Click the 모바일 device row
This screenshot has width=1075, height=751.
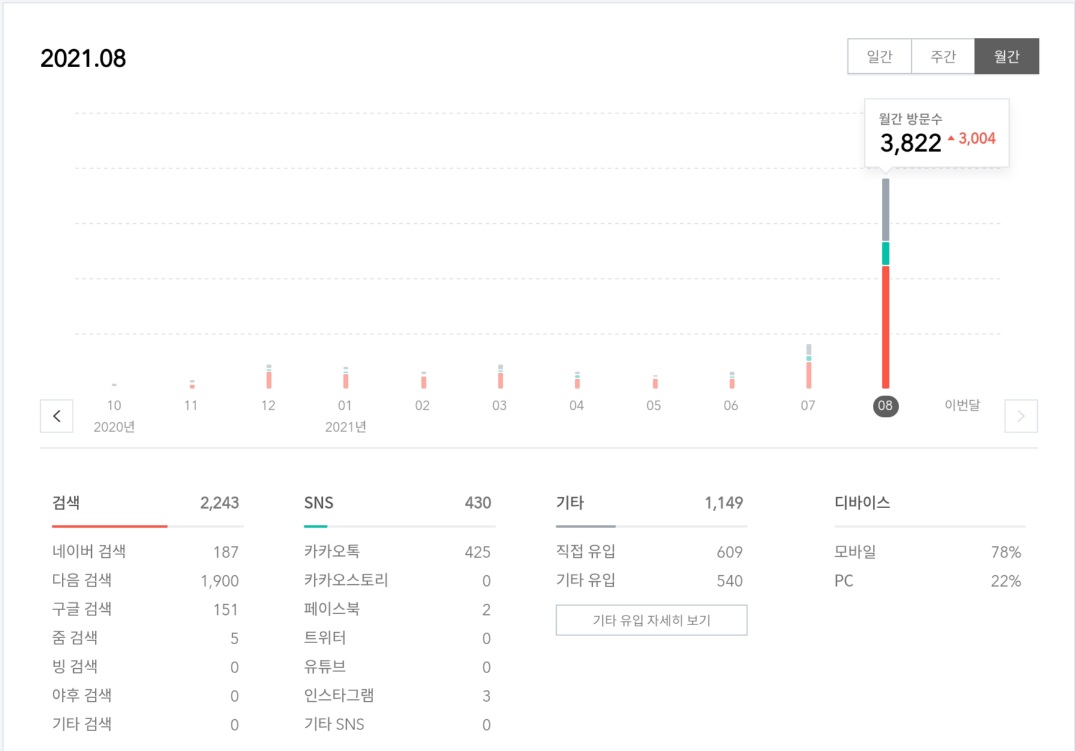[x=928, y=551]
